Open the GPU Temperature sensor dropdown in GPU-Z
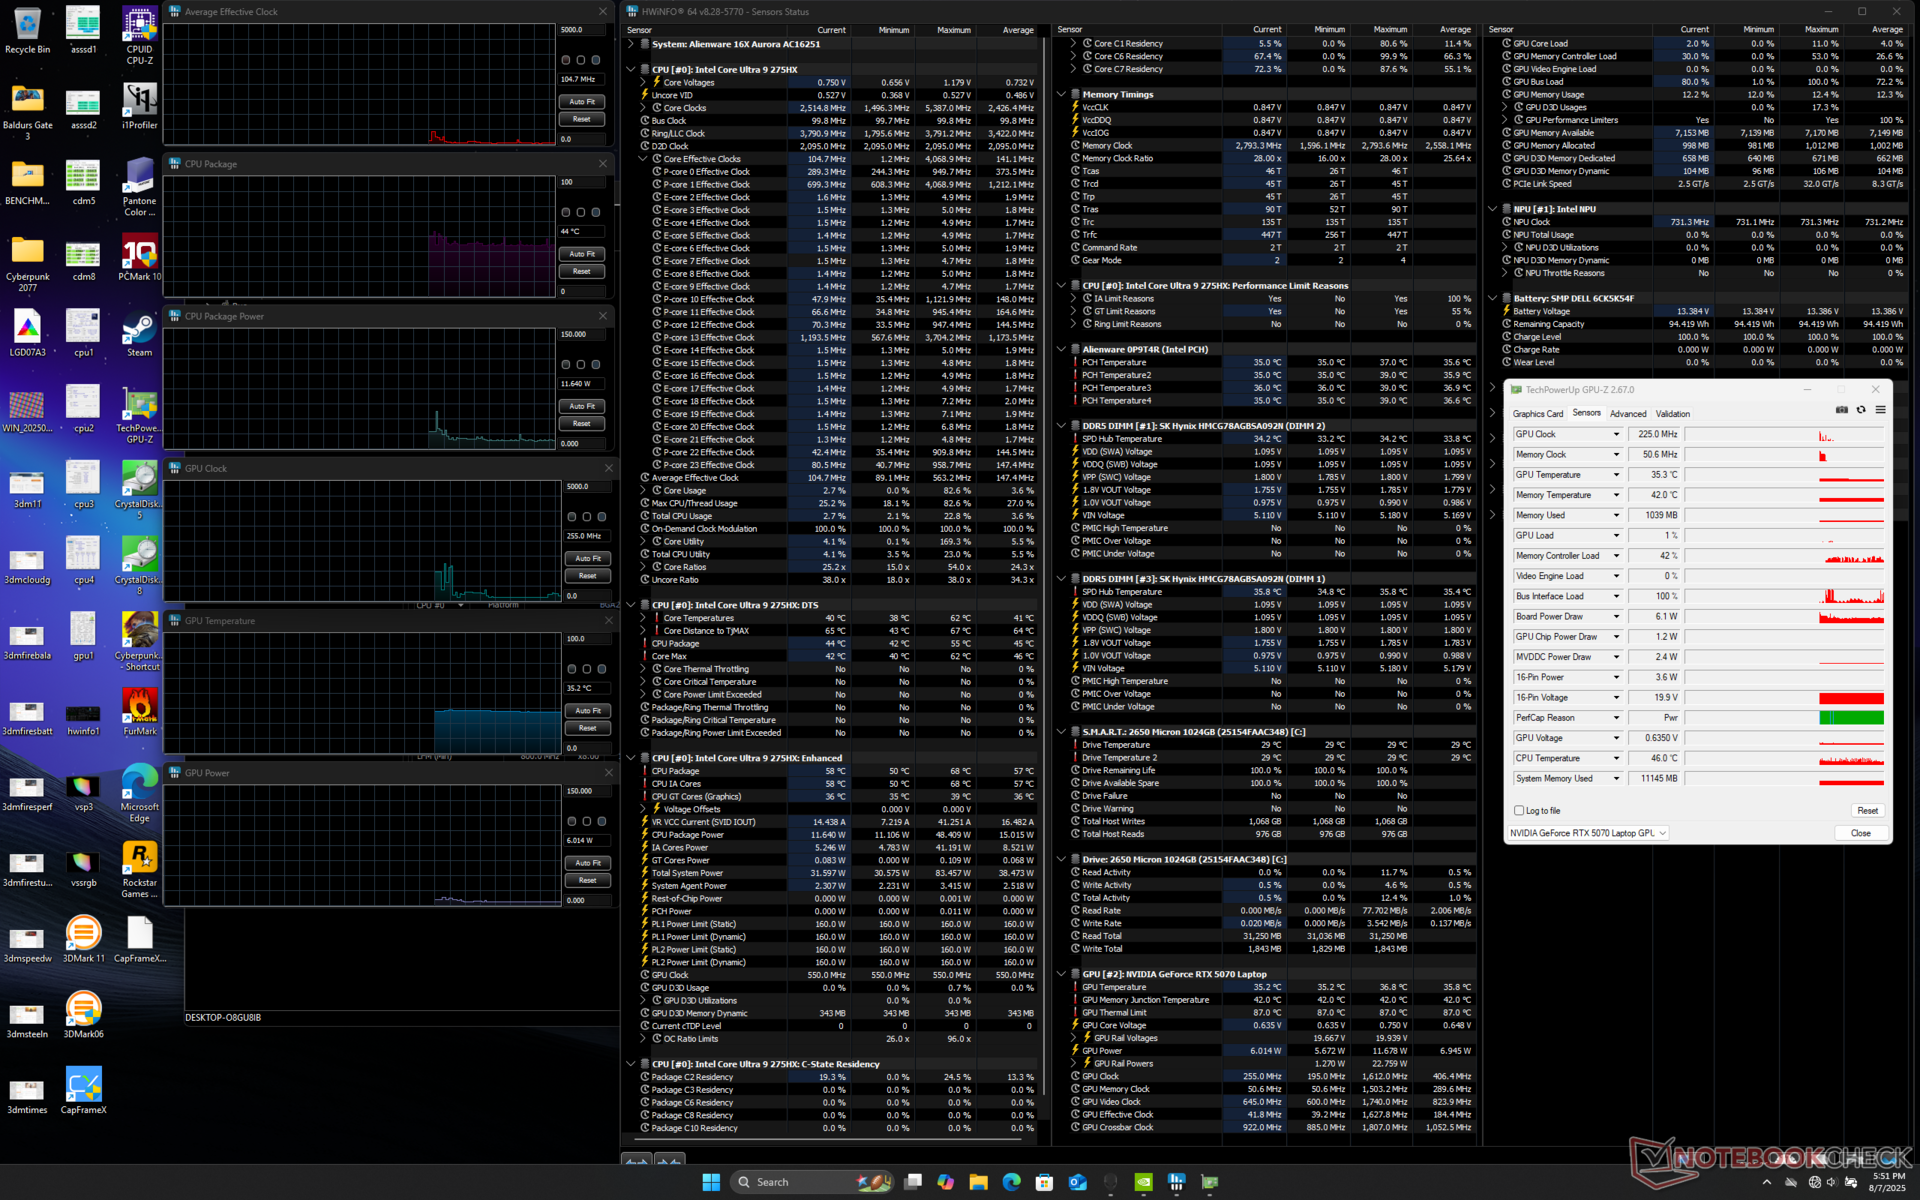This screenshot has width=1920, height=1200. [1615, 475]
